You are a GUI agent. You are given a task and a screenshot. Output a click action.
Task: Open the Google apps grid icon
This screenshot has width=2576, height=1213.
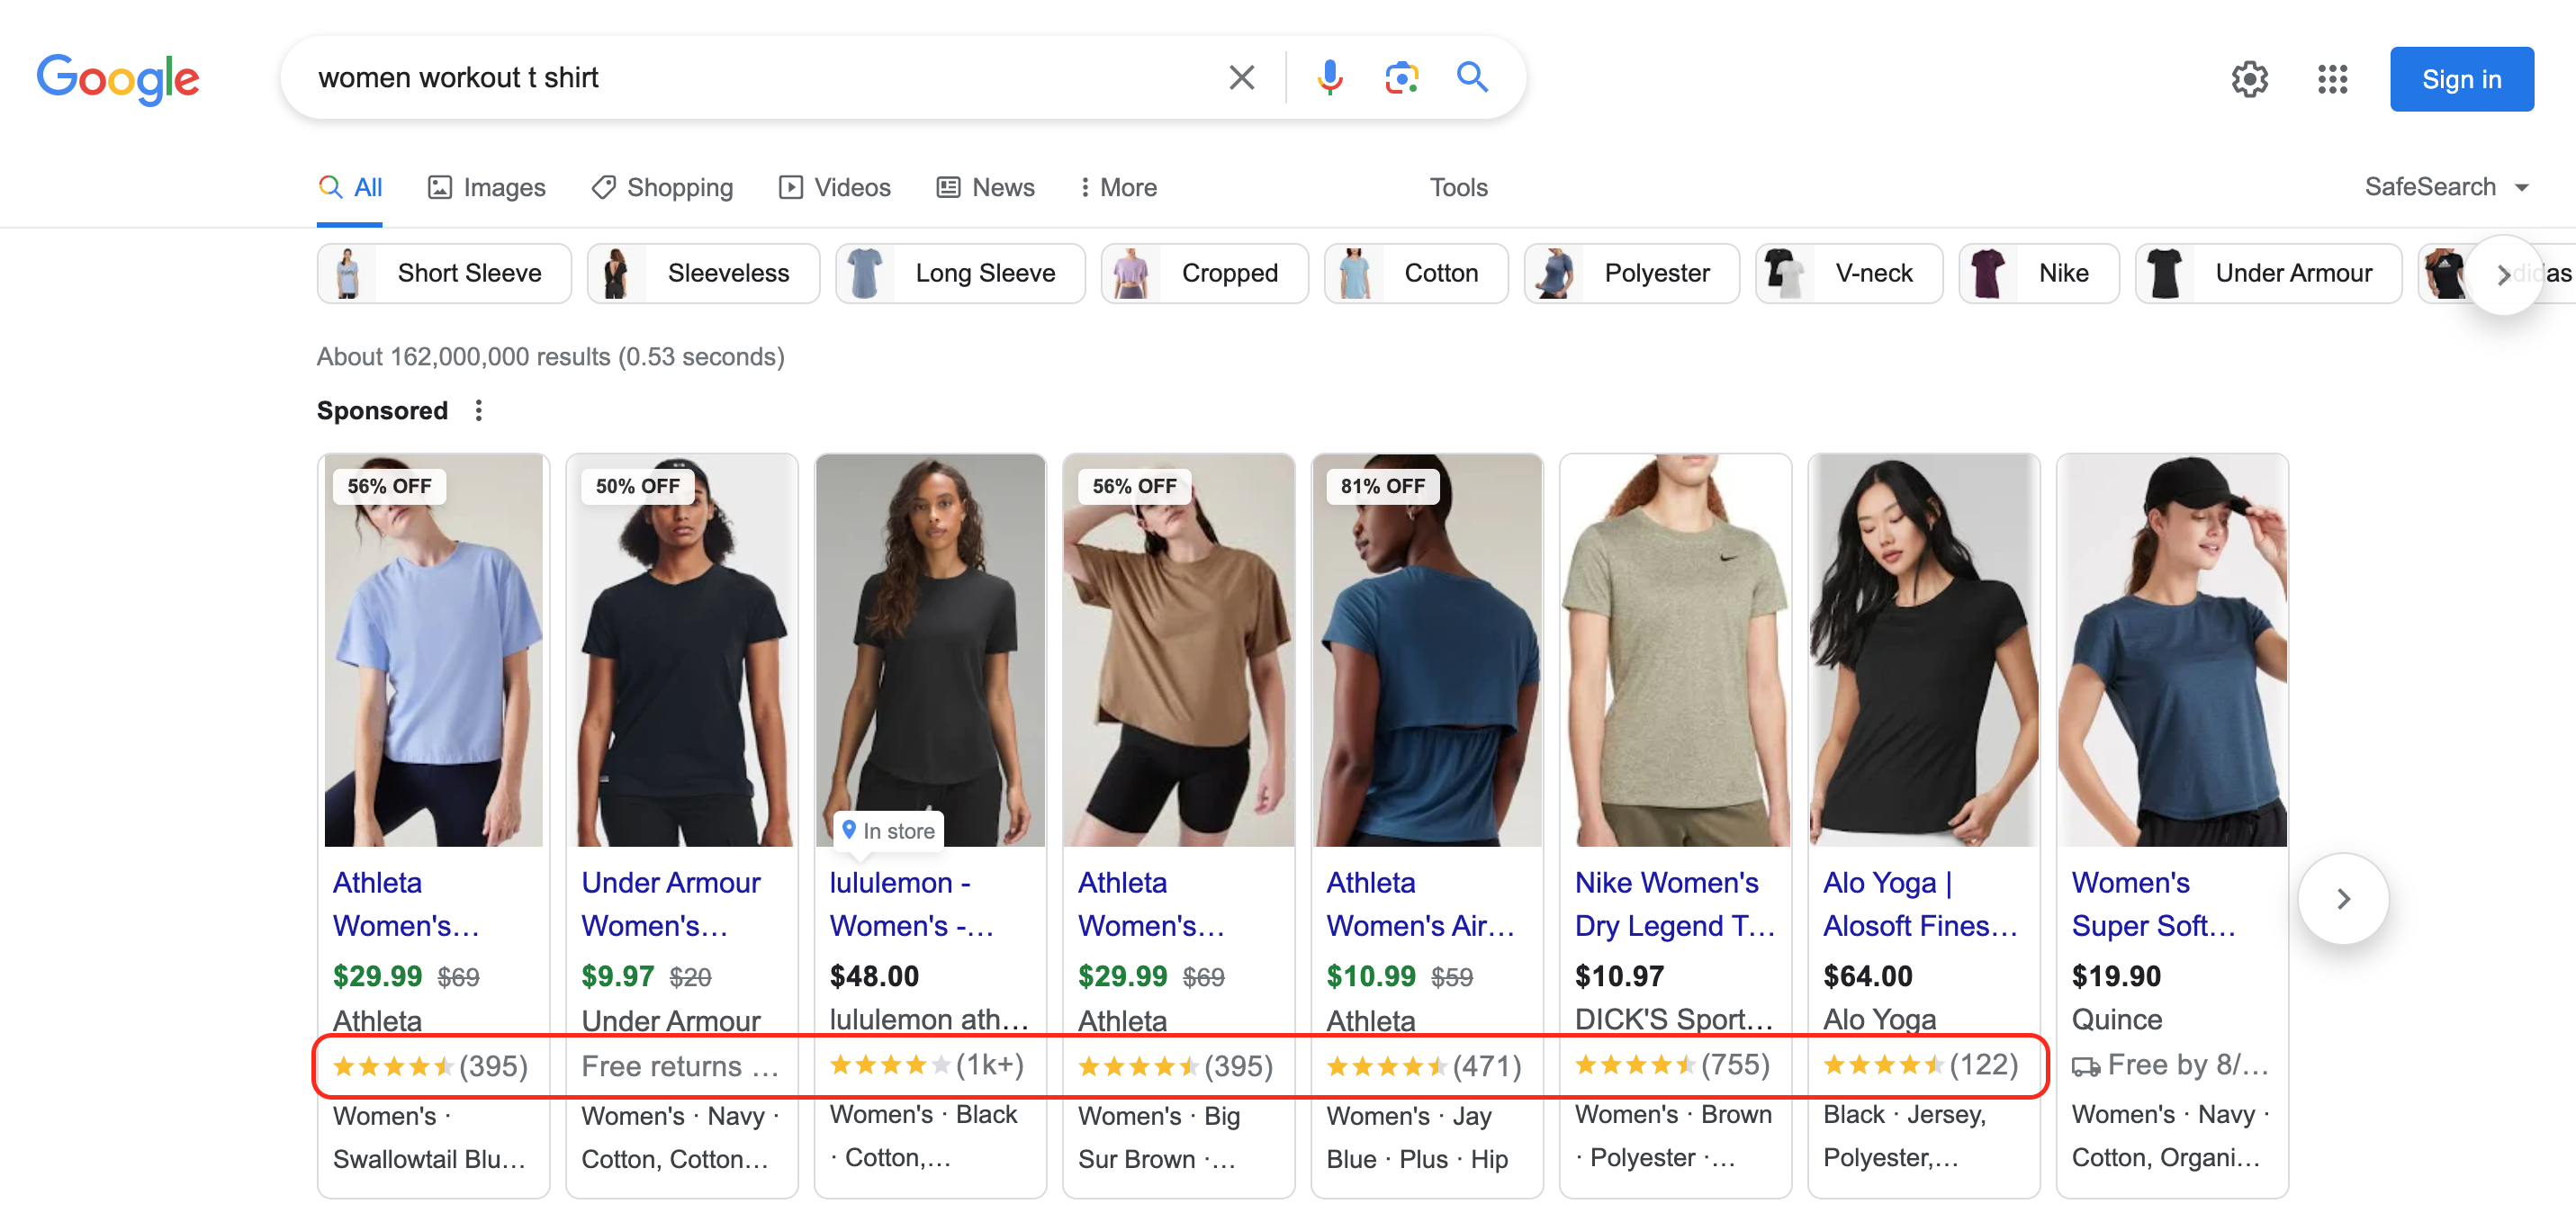2332,79
